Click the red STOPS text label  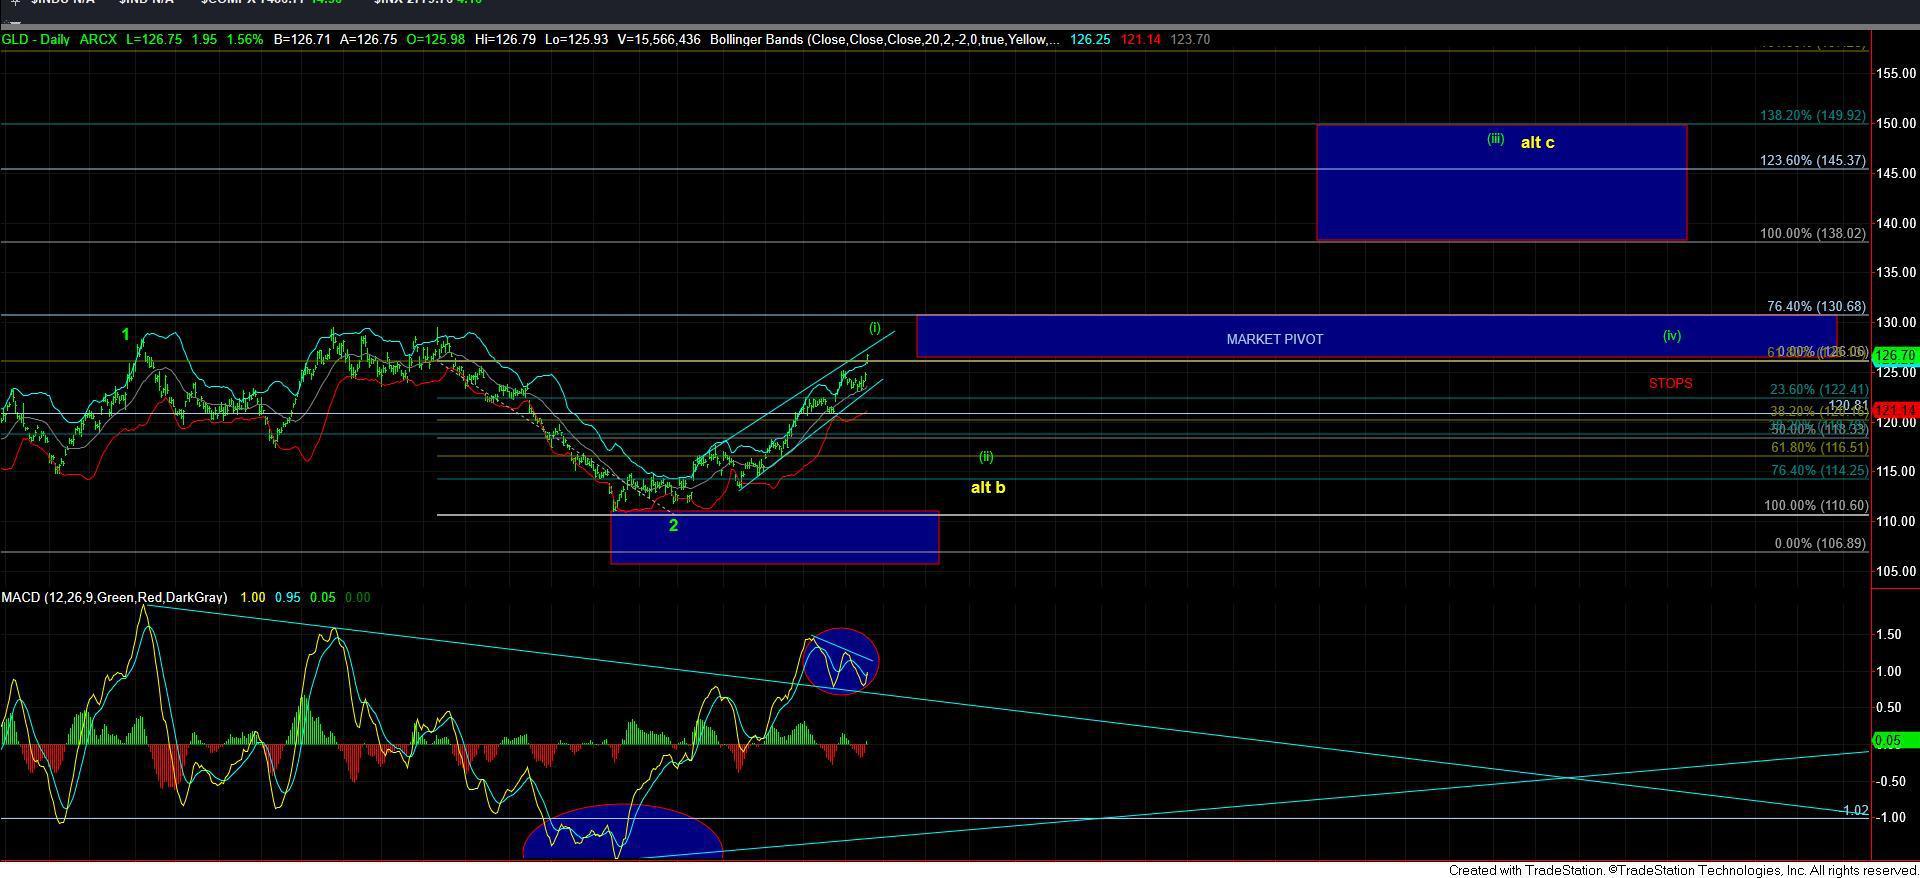1670,383
